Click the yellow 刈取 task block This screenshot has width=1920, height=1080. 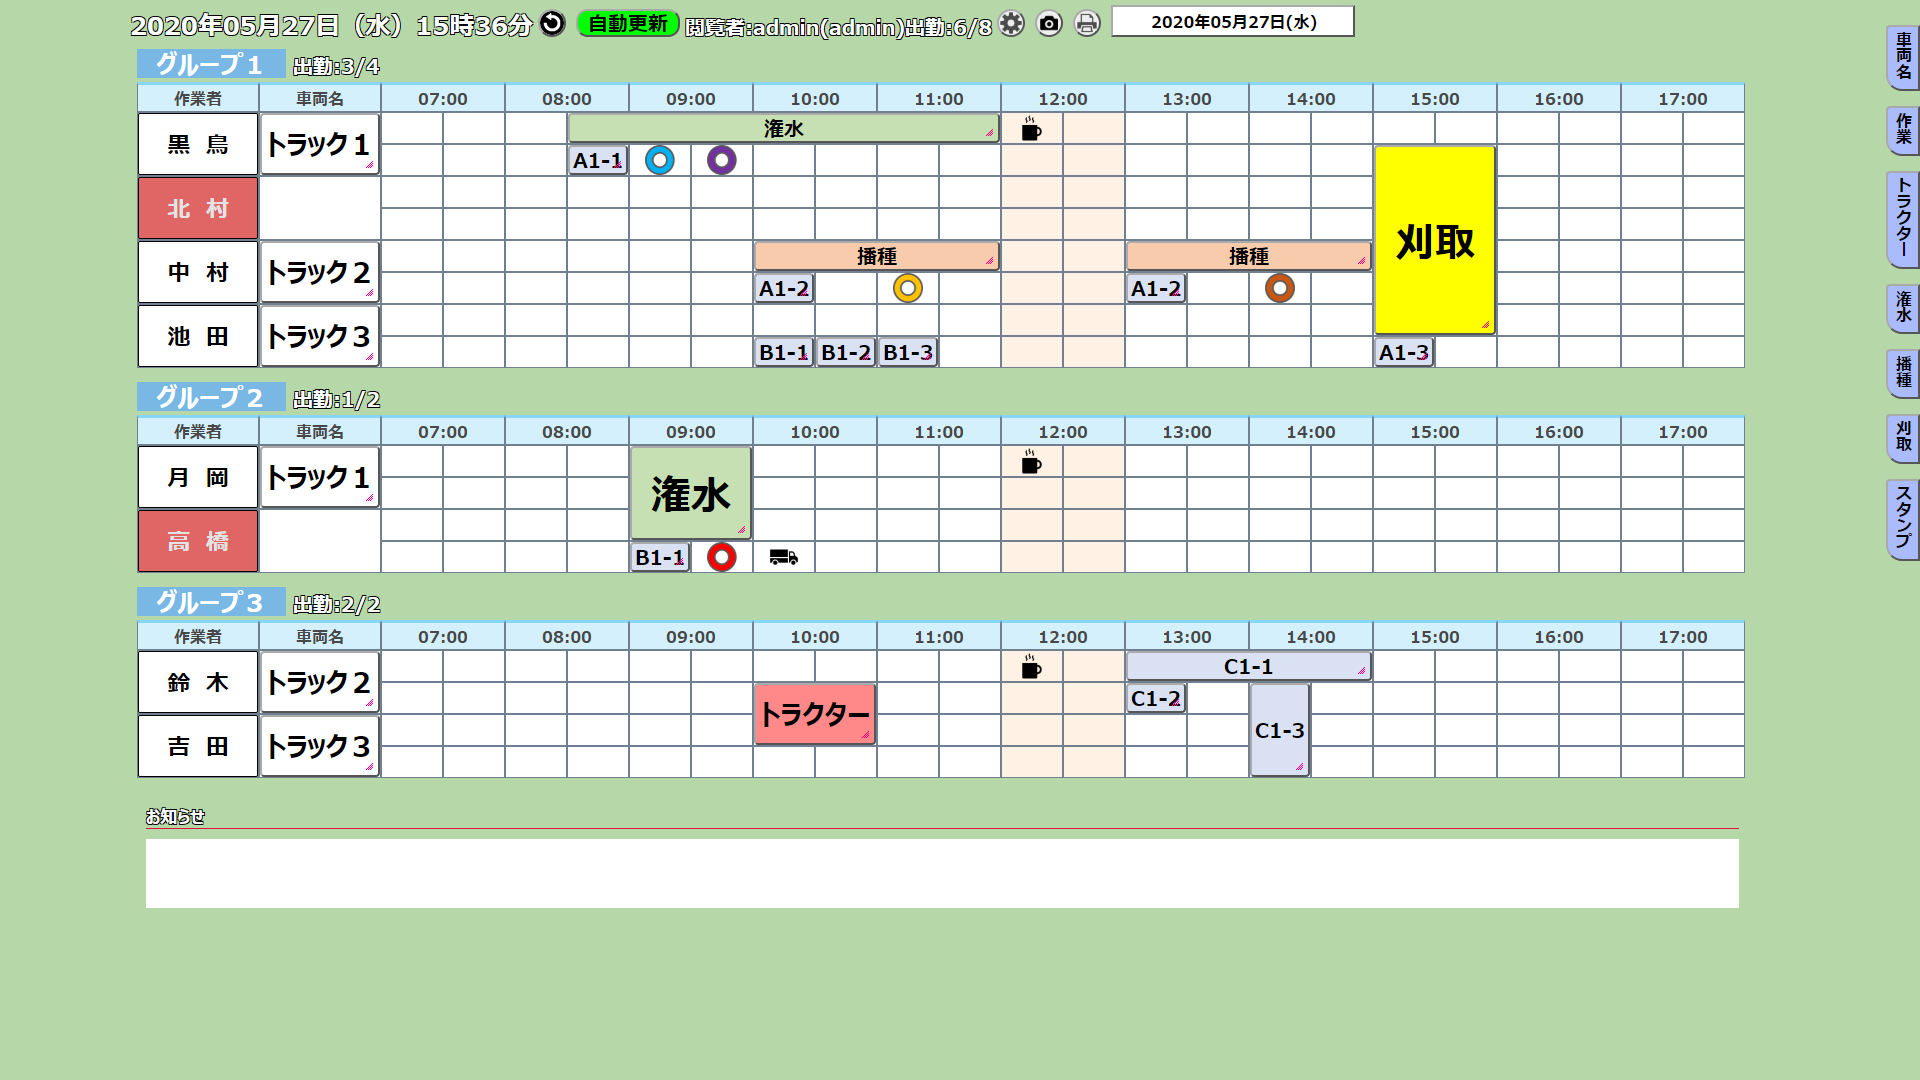click(x=1434, y=240)
